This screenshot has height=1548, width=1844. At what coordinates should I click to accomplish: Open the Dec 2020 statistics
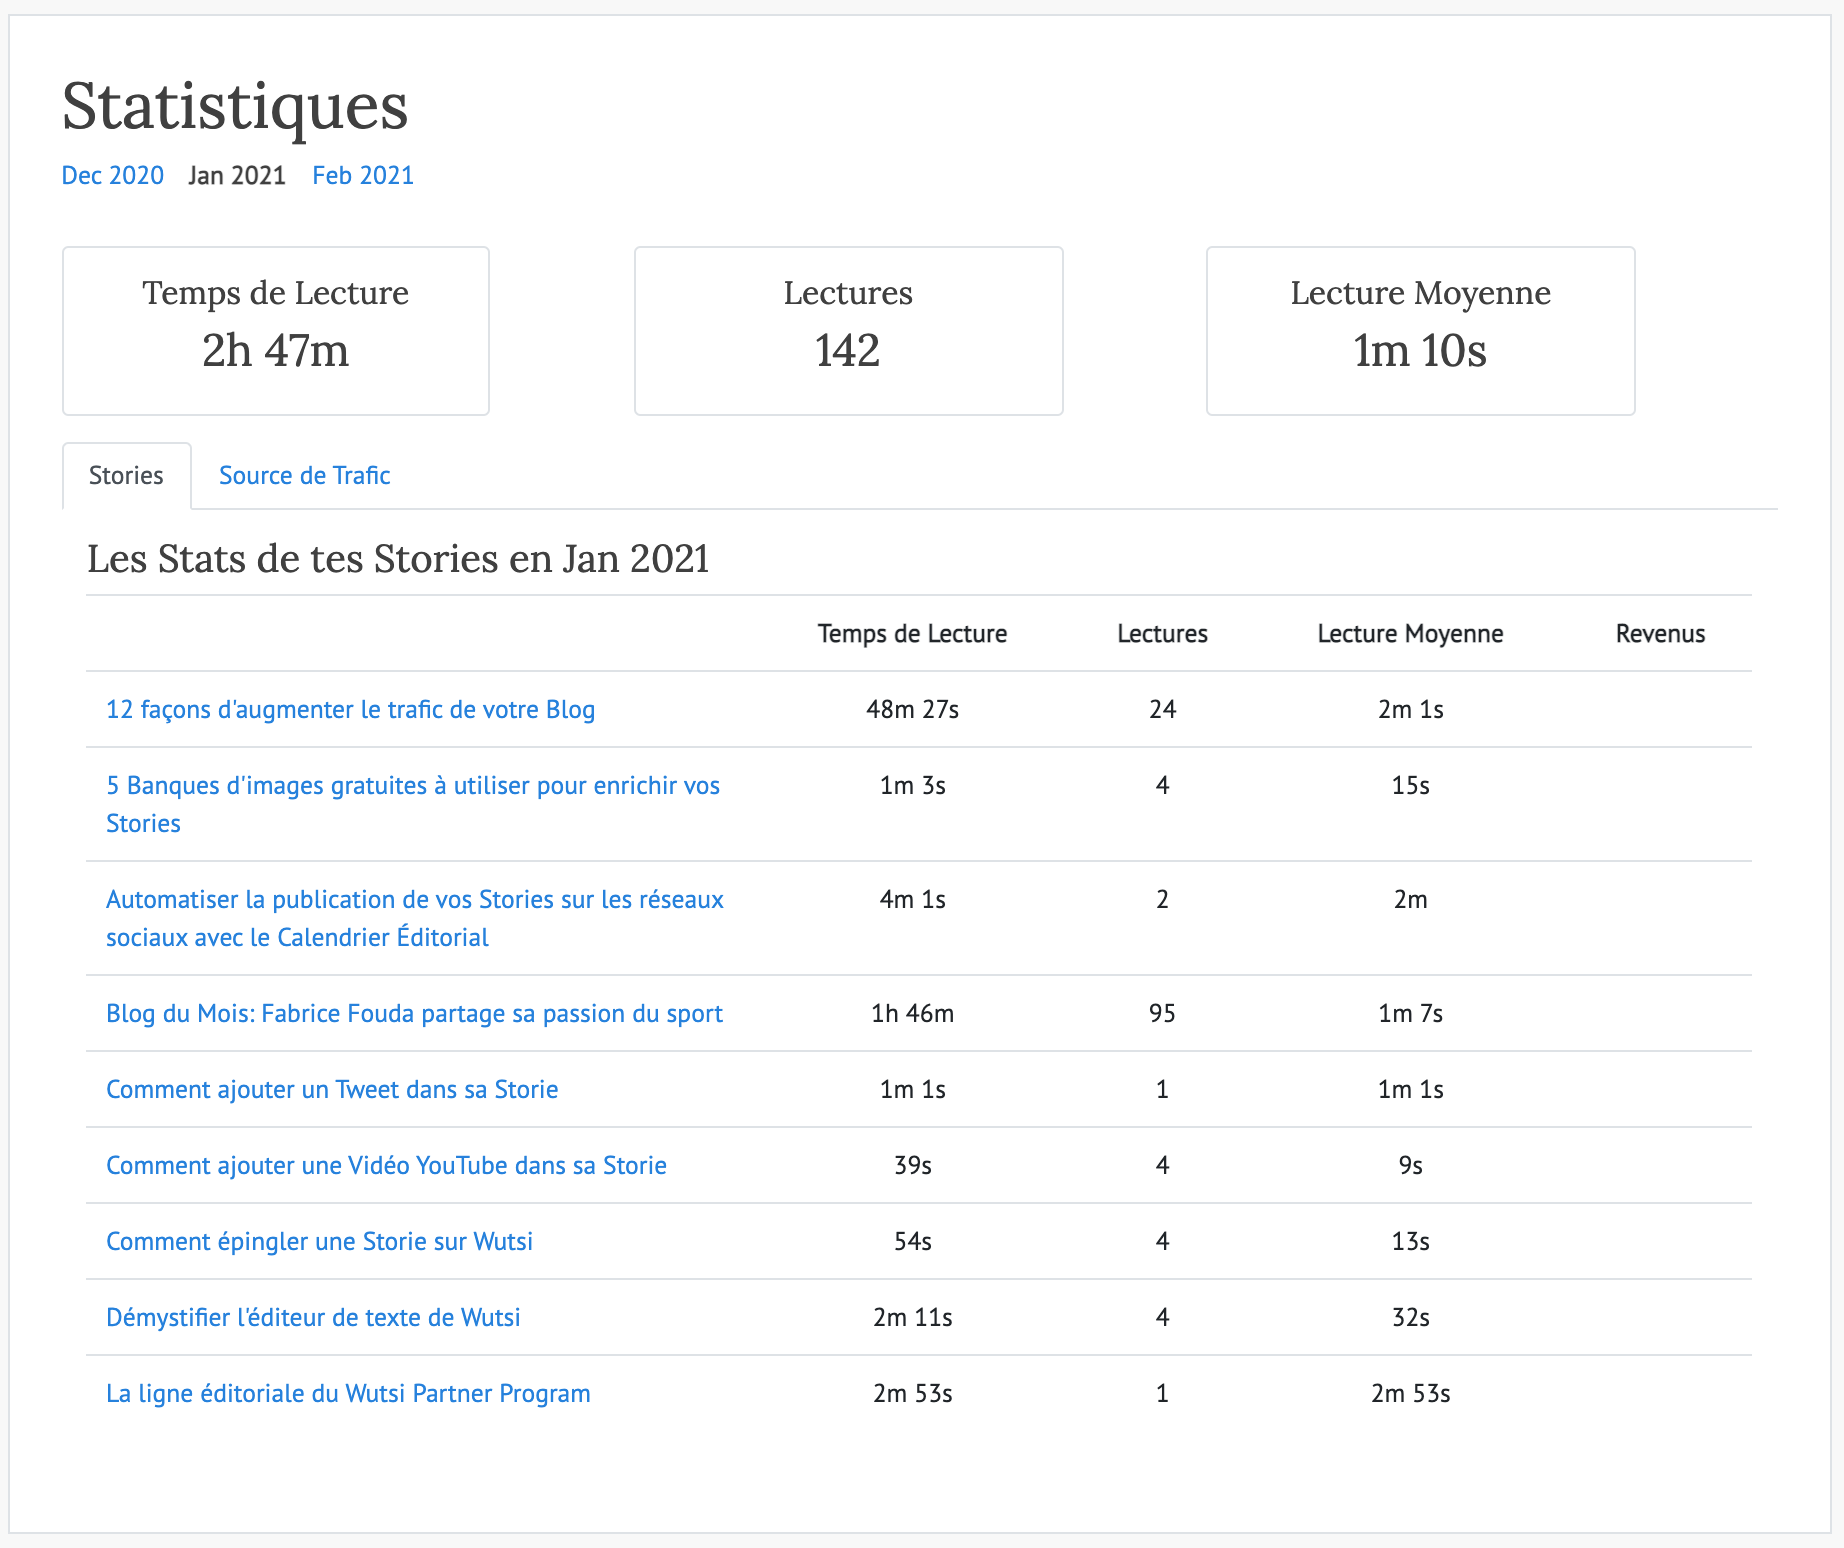112,175
